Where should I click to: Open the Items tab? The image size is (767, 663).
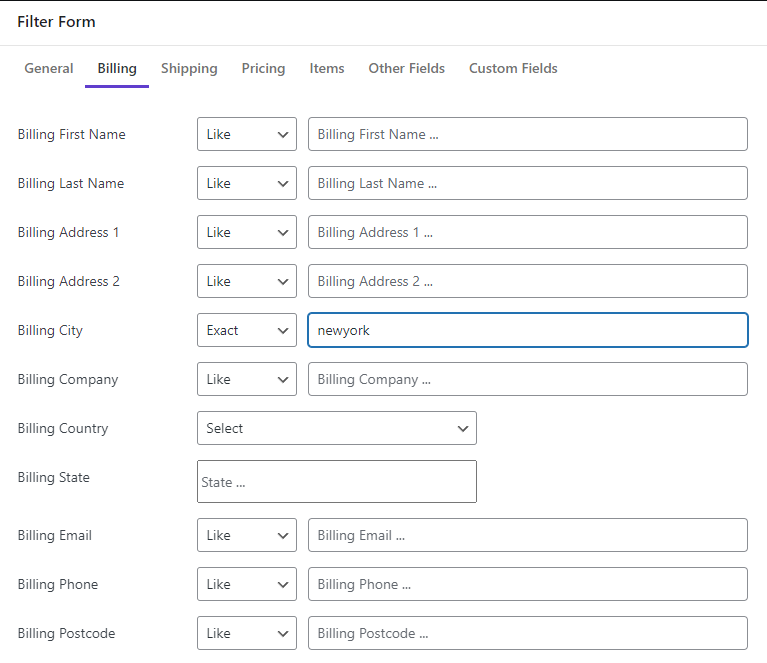pyautogui.click(x=327, y=69)
